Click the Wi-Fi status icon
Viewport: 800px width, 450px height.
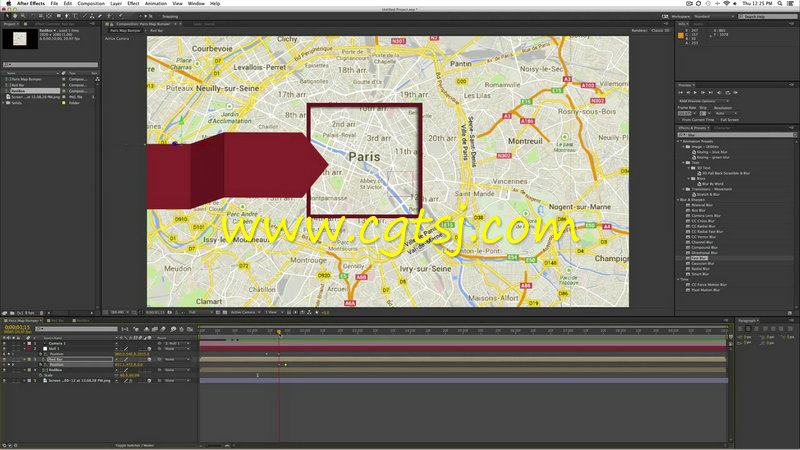pos(726,3)
